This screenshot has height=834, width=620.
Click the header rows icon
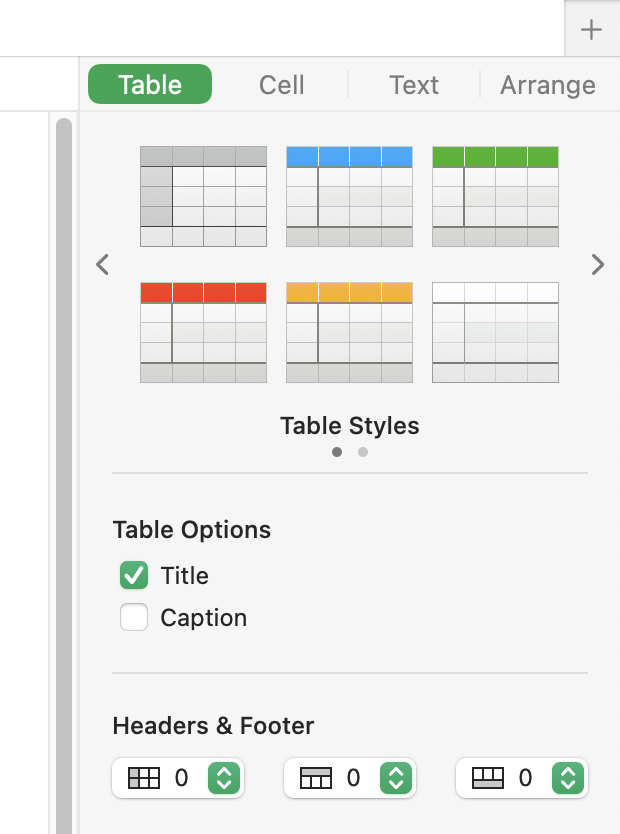[316, 778]
